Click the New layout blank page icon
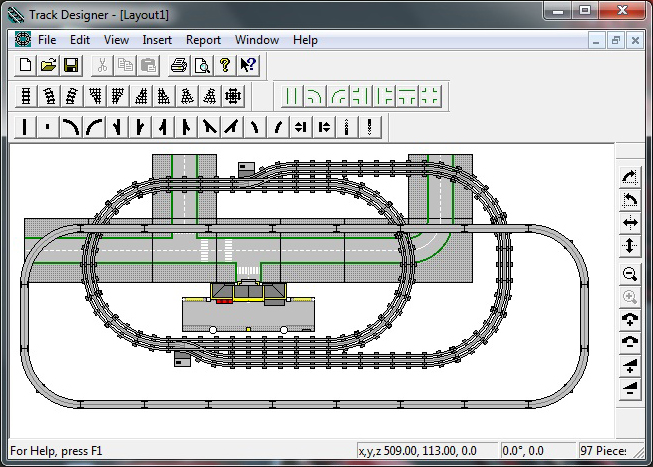The width and height of the screenshot is (653, 467). [26, 65]
